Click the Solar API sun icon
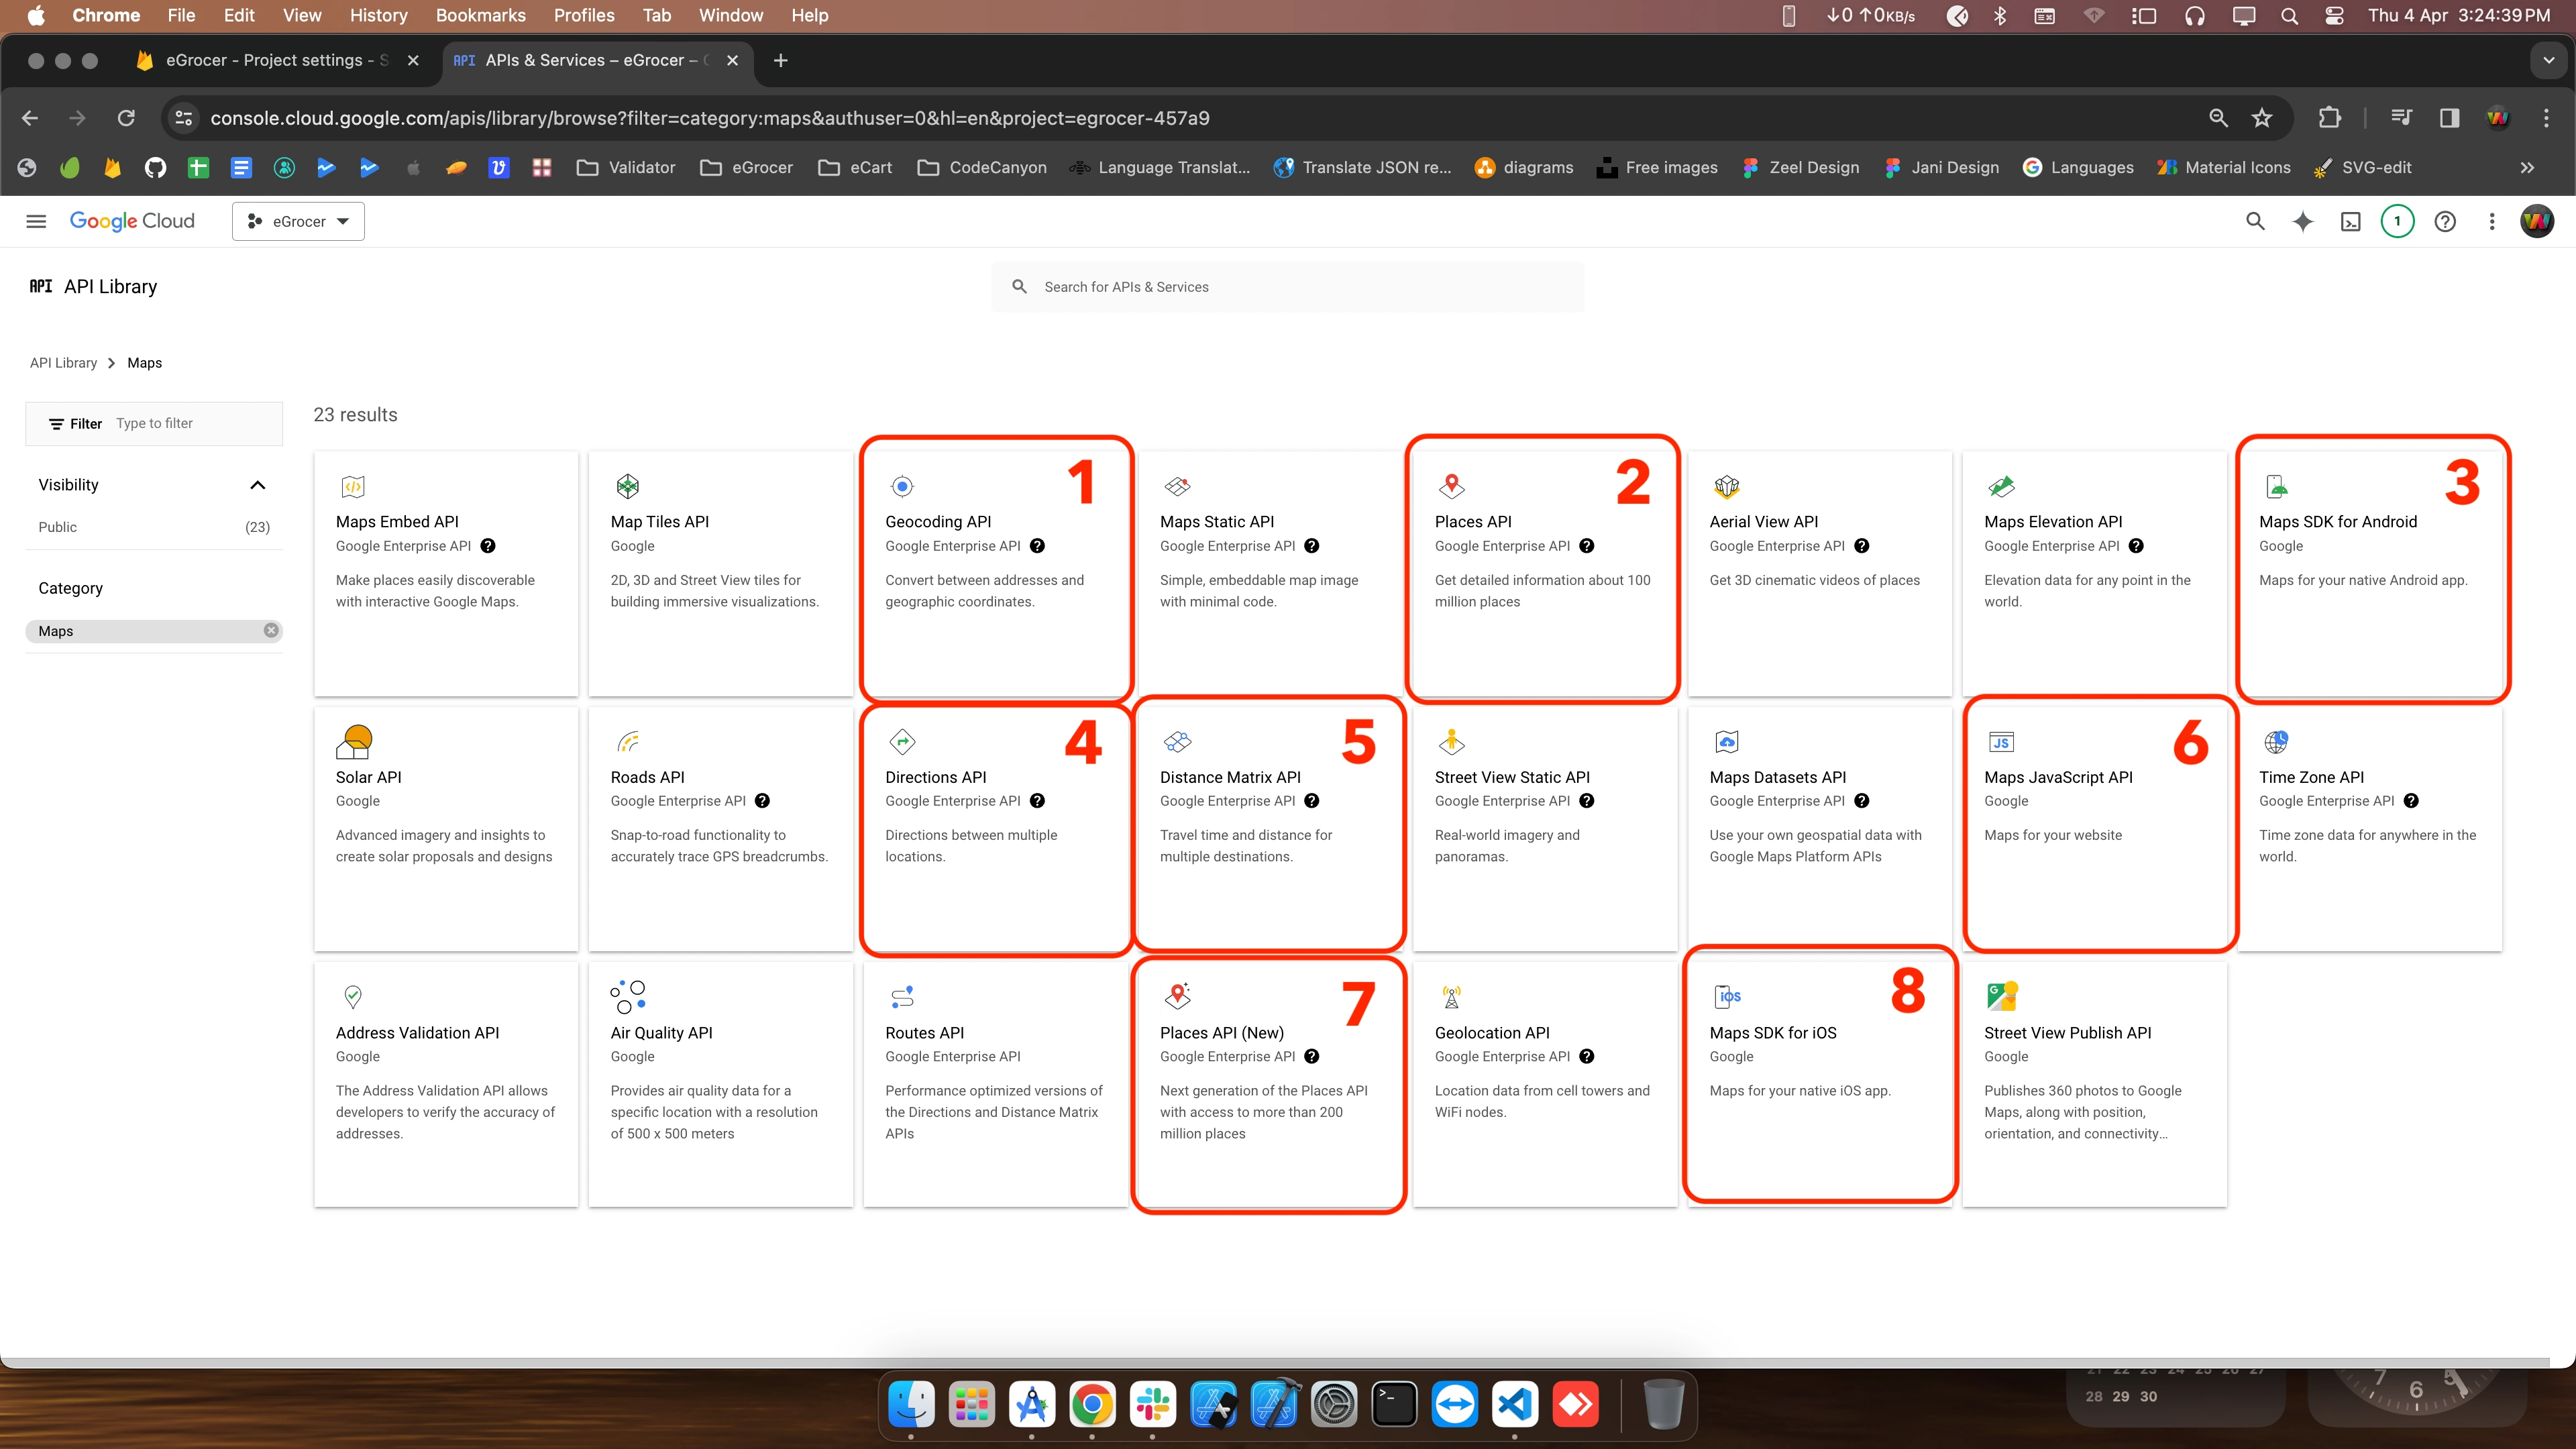 [353, 741]
